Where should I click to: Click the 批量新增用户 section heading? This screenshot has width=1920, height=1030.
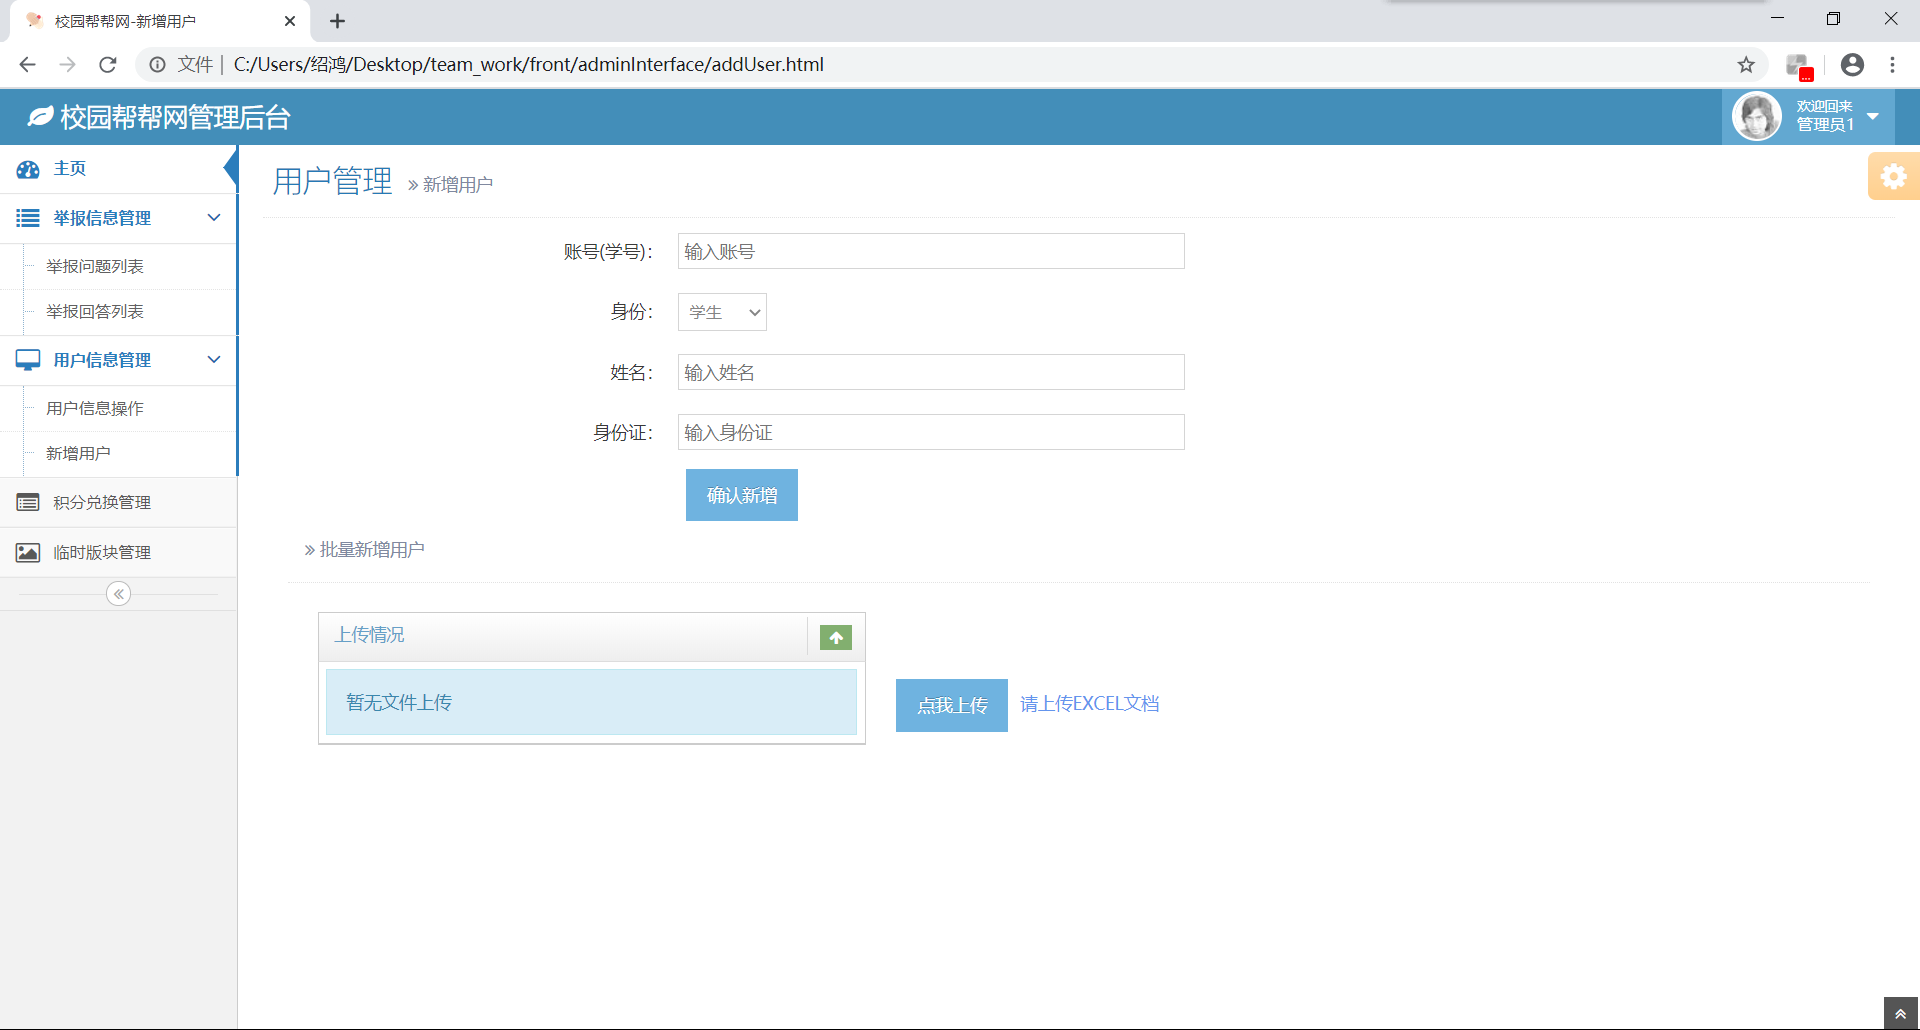tap(372, 550)
